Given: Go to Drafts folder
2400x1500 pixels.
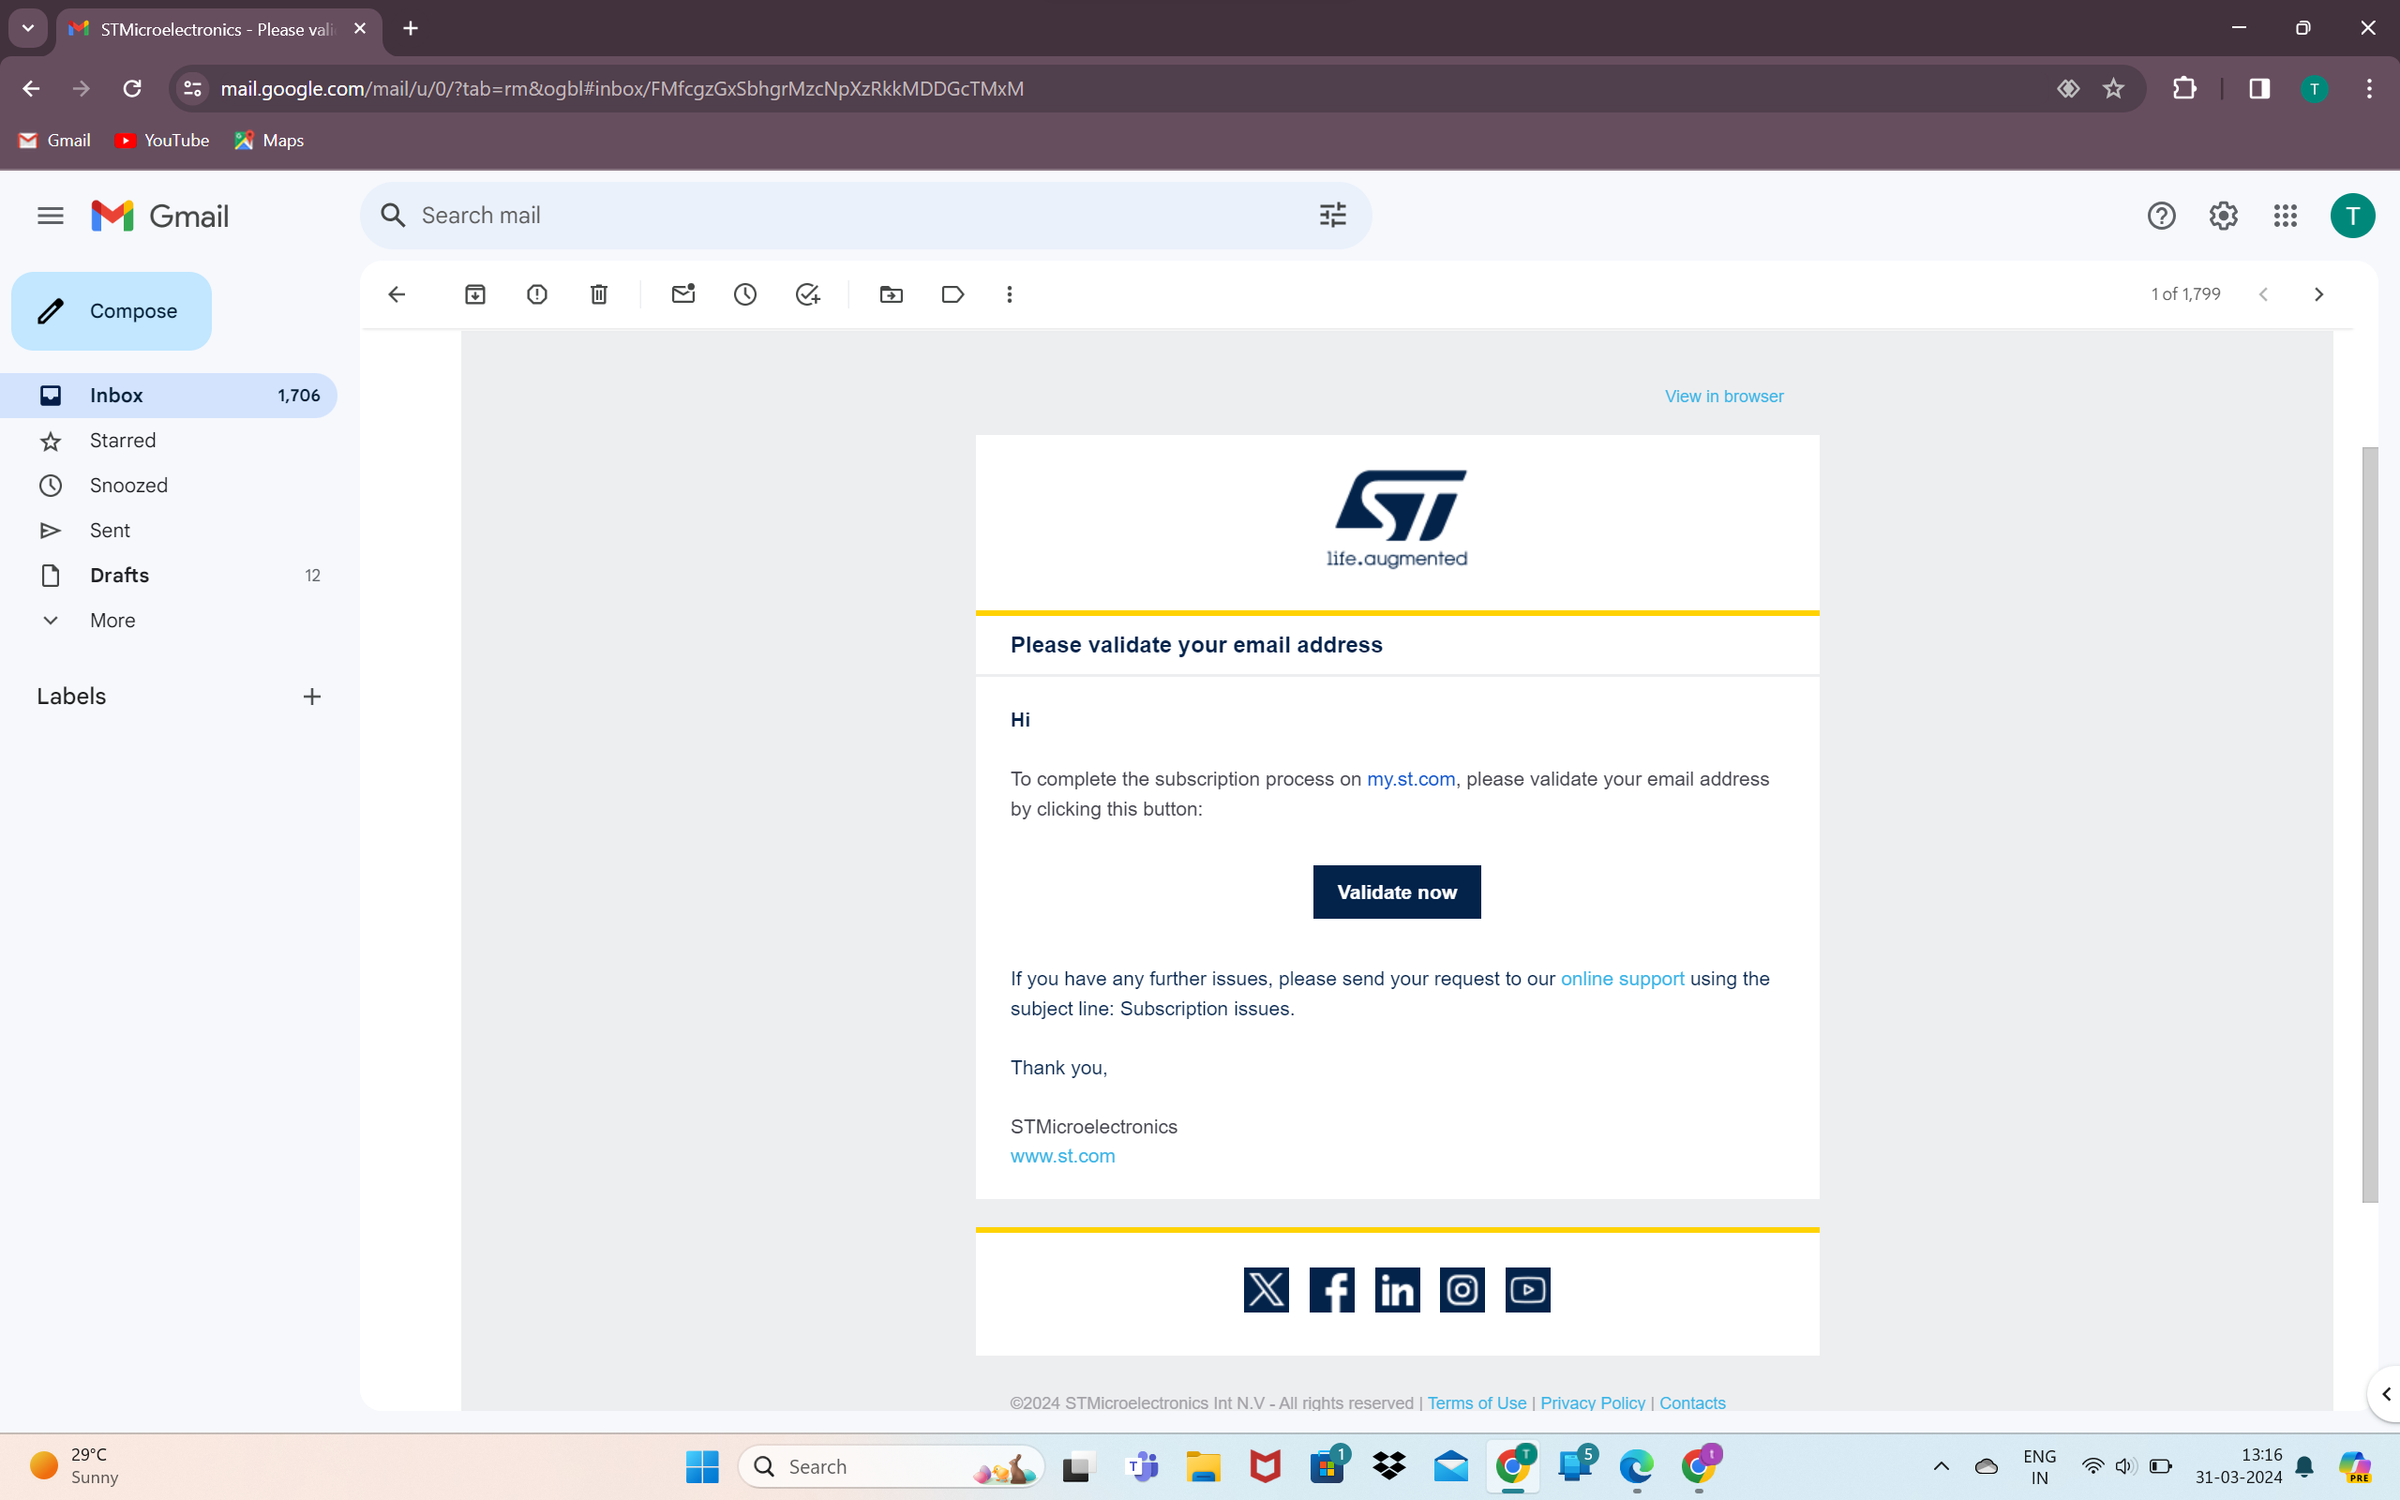Looking at the screenshot, I should point(119,575).
